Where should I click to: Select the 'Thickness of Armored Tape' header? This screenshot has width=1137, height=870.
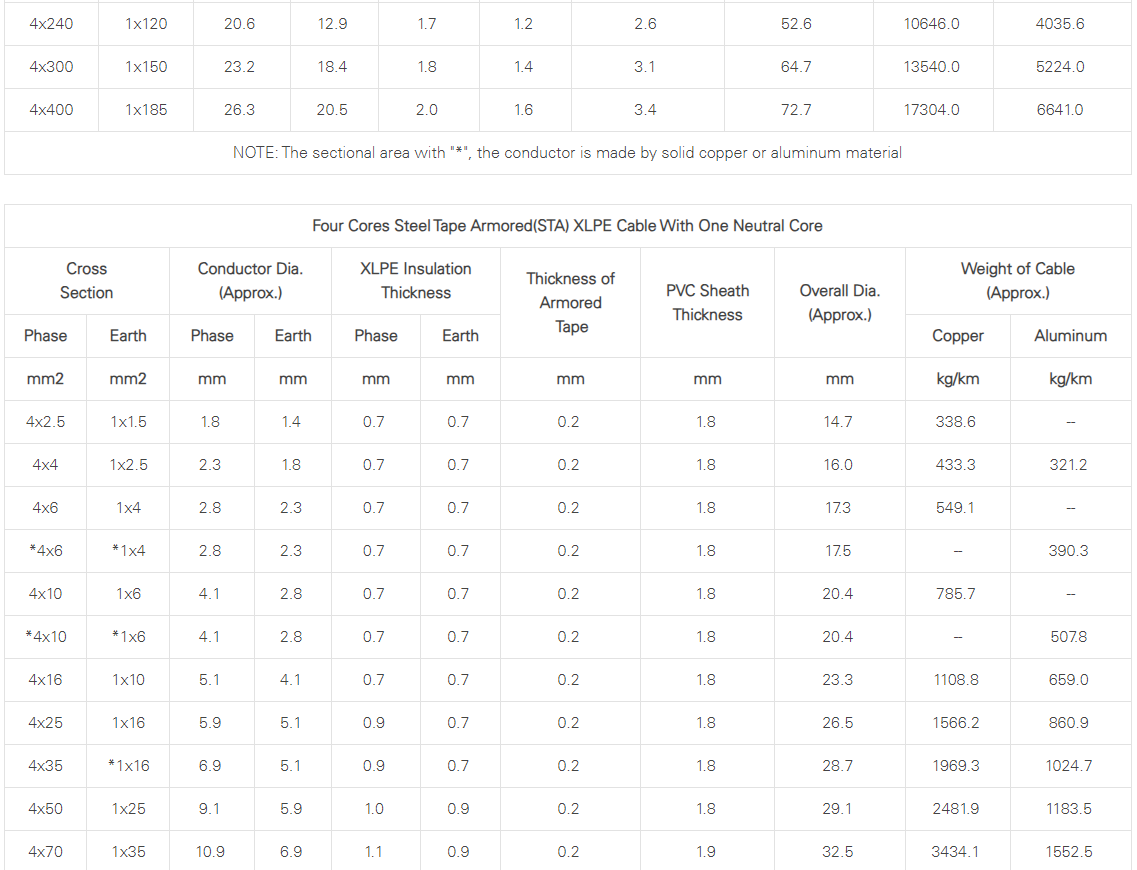tap(571, 302)
